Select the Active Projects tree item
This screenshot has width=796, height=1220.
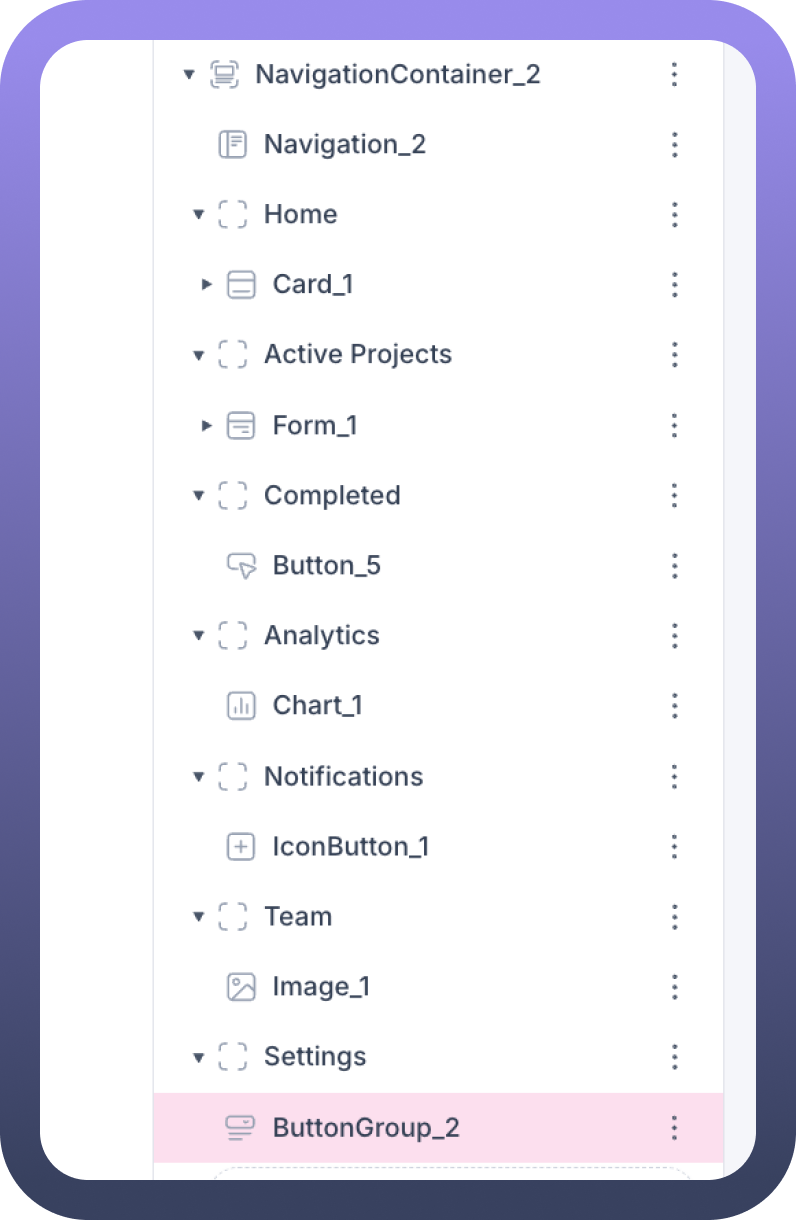[x=357, y=355]
